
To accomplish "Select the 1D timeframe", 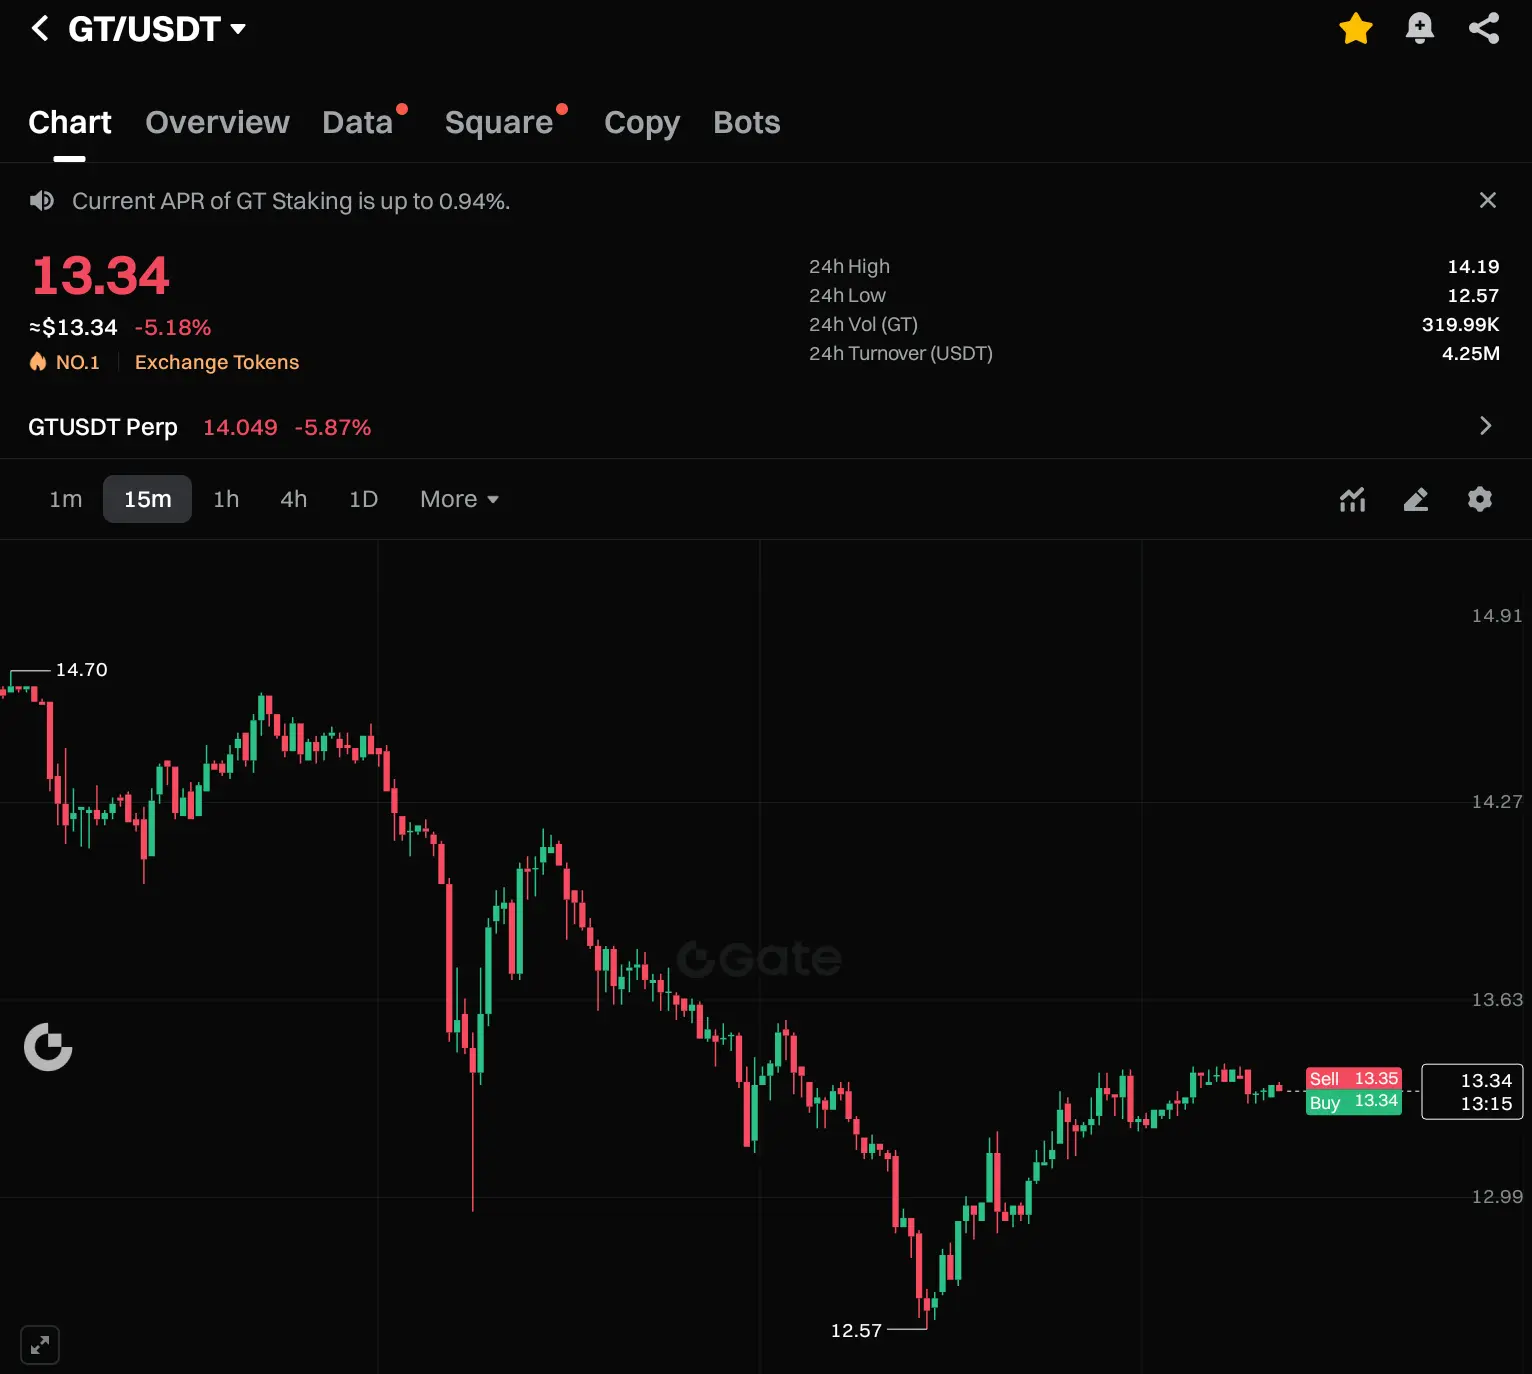I will click(364, 499).
